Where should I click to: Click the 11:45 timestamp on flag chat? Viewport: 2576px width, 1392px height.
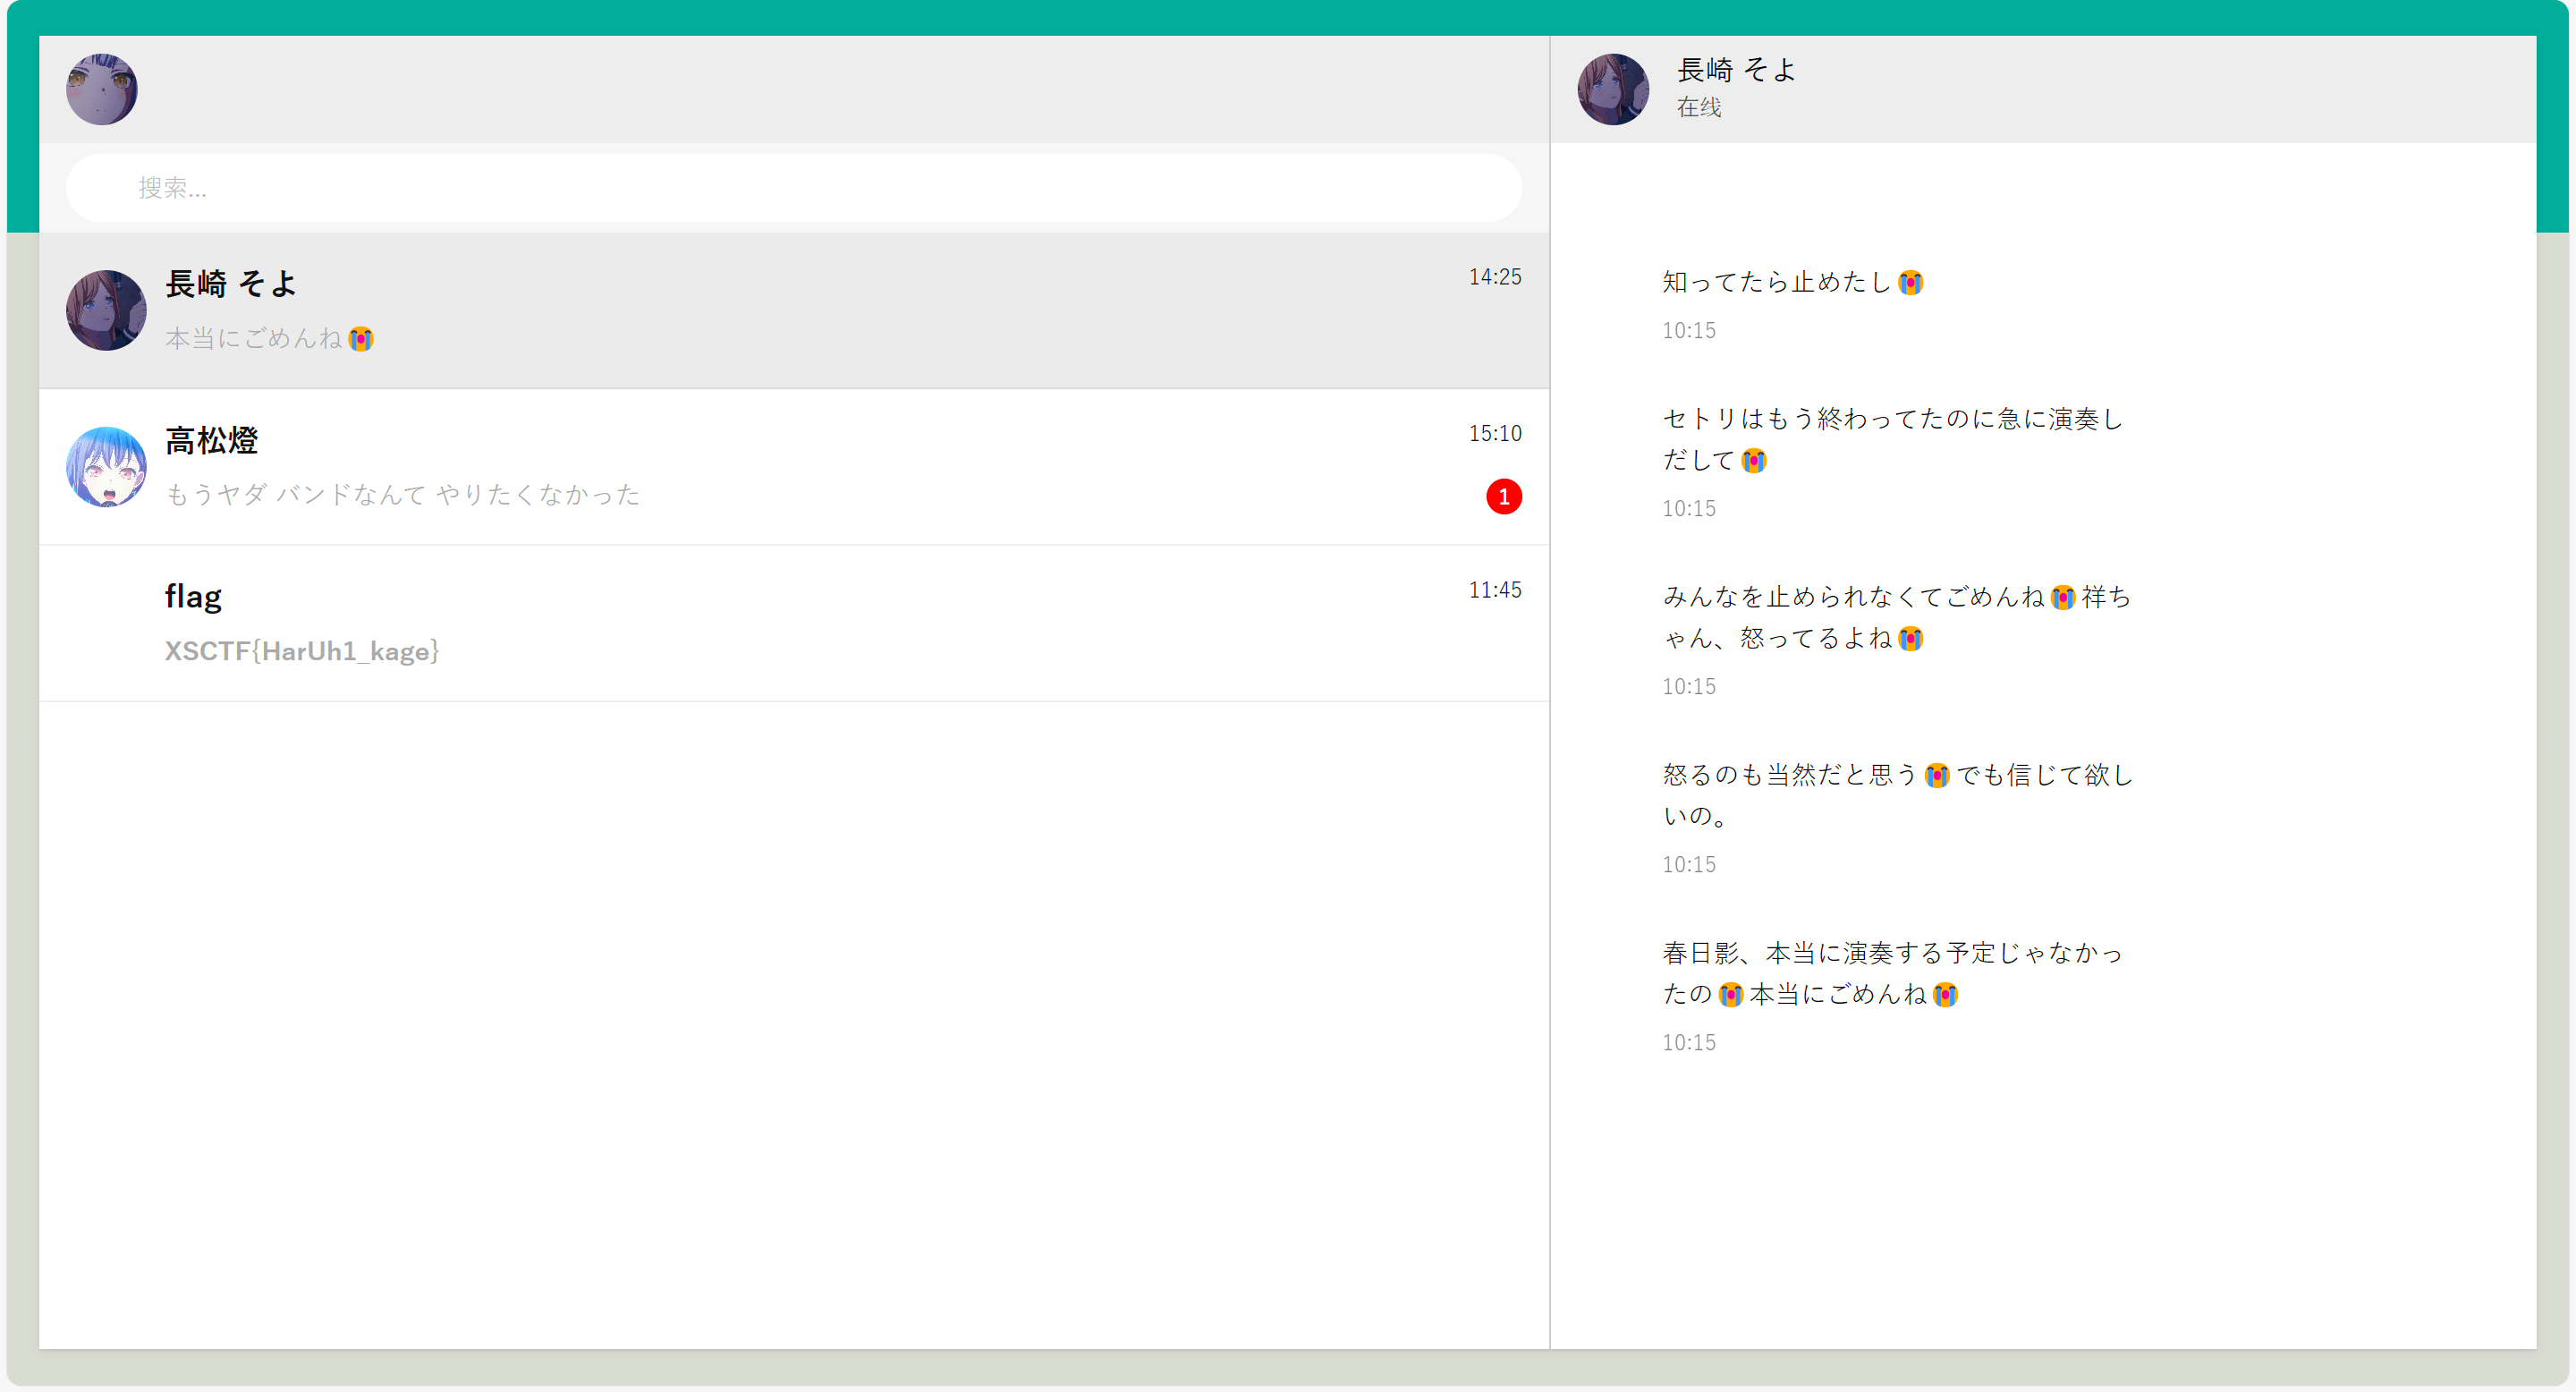point(1494,590)
